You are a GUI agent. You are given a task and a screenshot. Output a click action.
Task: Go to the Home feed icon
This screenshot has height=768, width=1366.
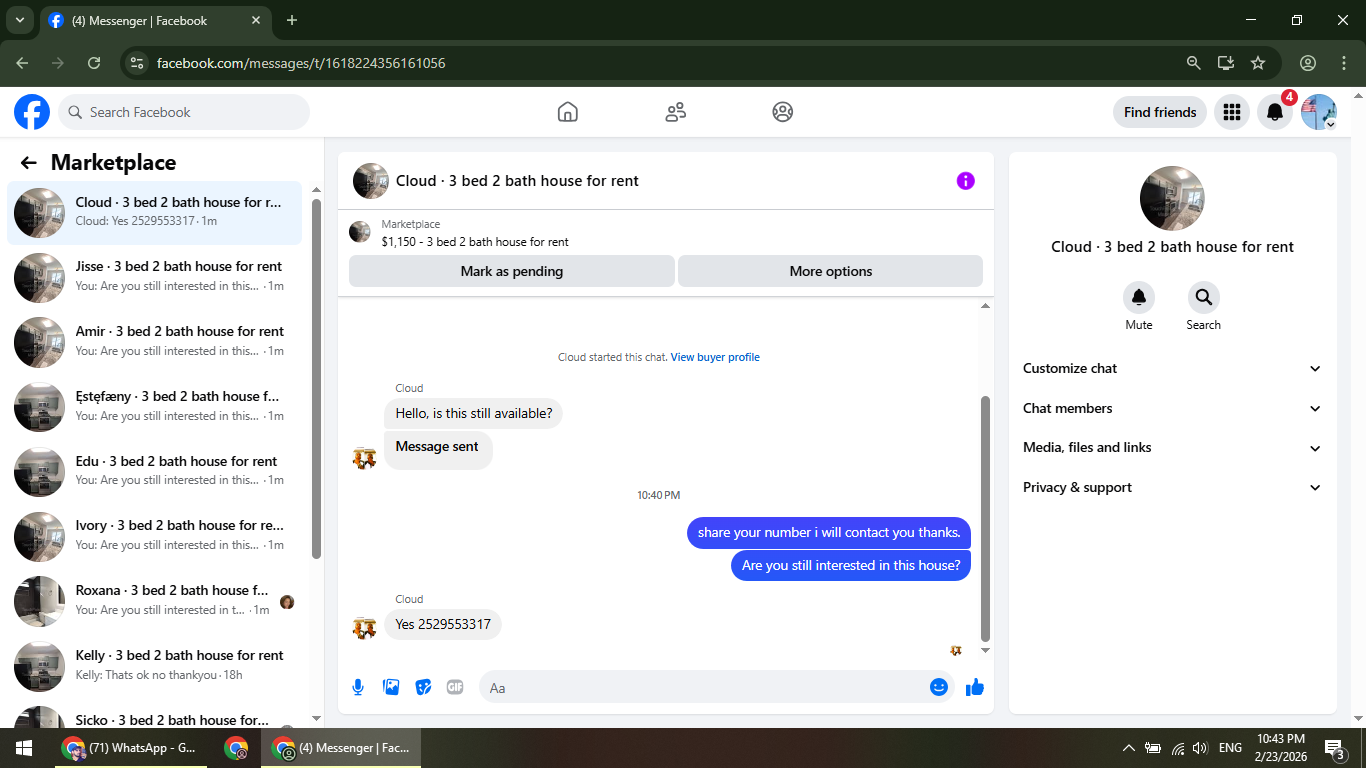[x=568, y=112]
